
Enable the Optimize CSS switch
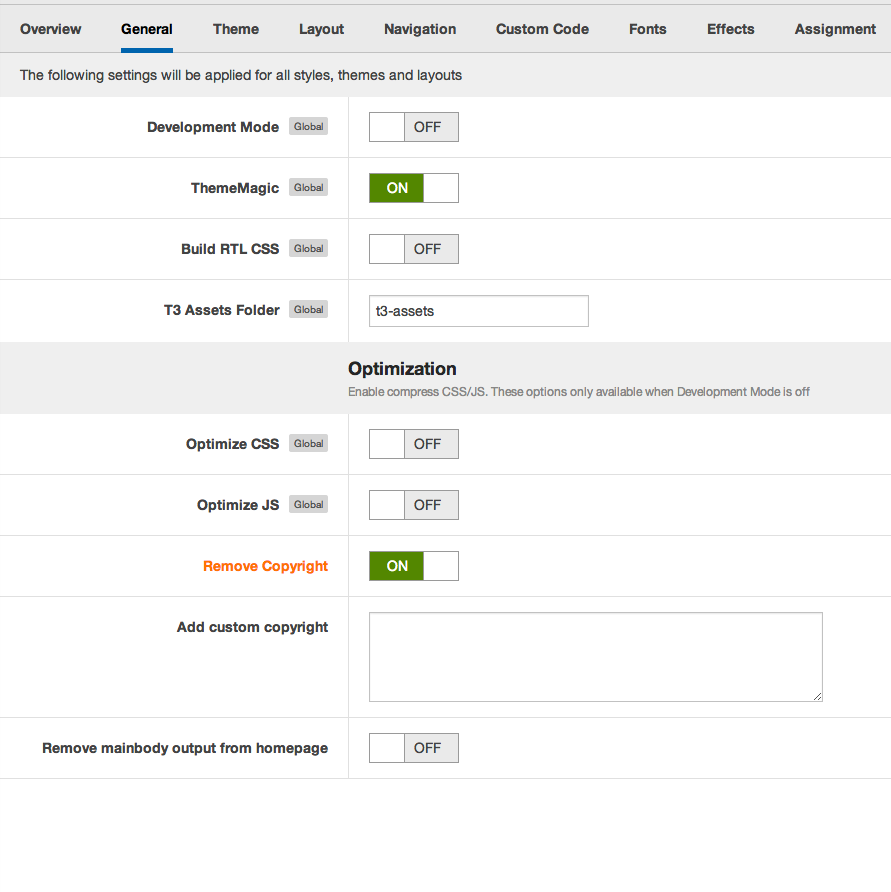(x=414, y=444)
